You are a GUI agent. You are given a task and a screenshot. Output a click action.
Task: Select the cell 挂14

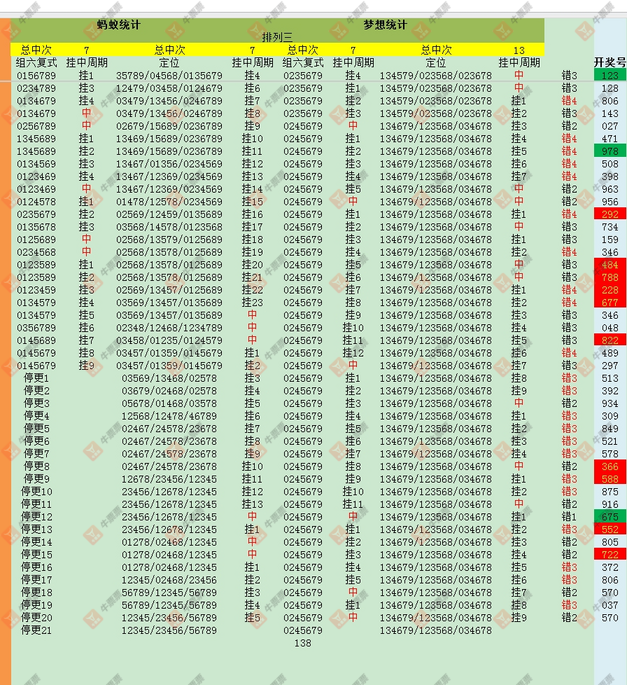point(252,189)
